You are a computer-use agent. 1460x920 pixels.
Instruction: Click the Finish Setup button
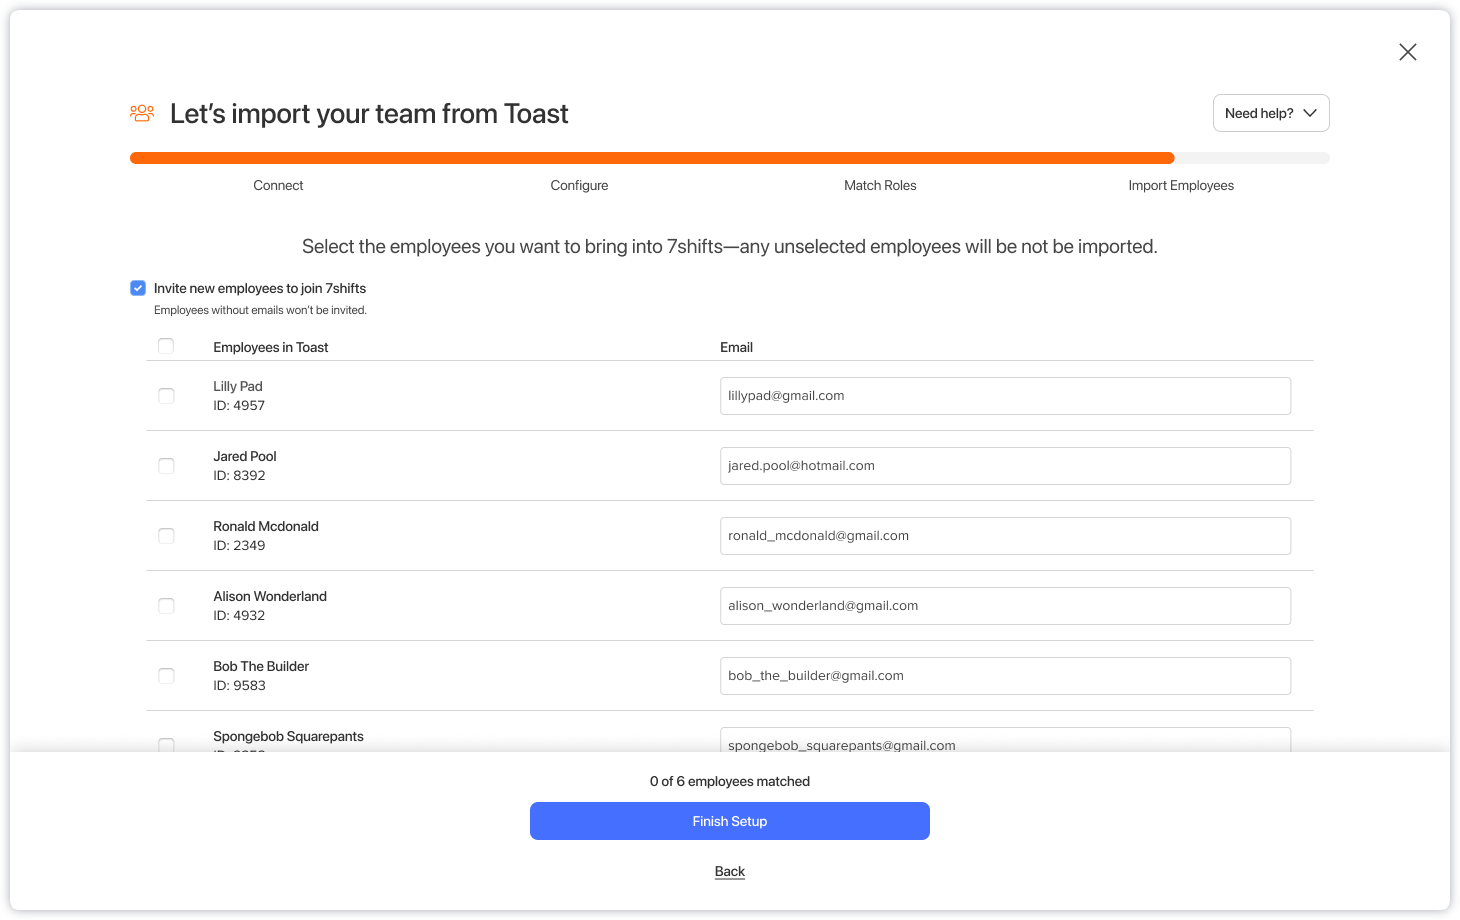click(730, 821)
